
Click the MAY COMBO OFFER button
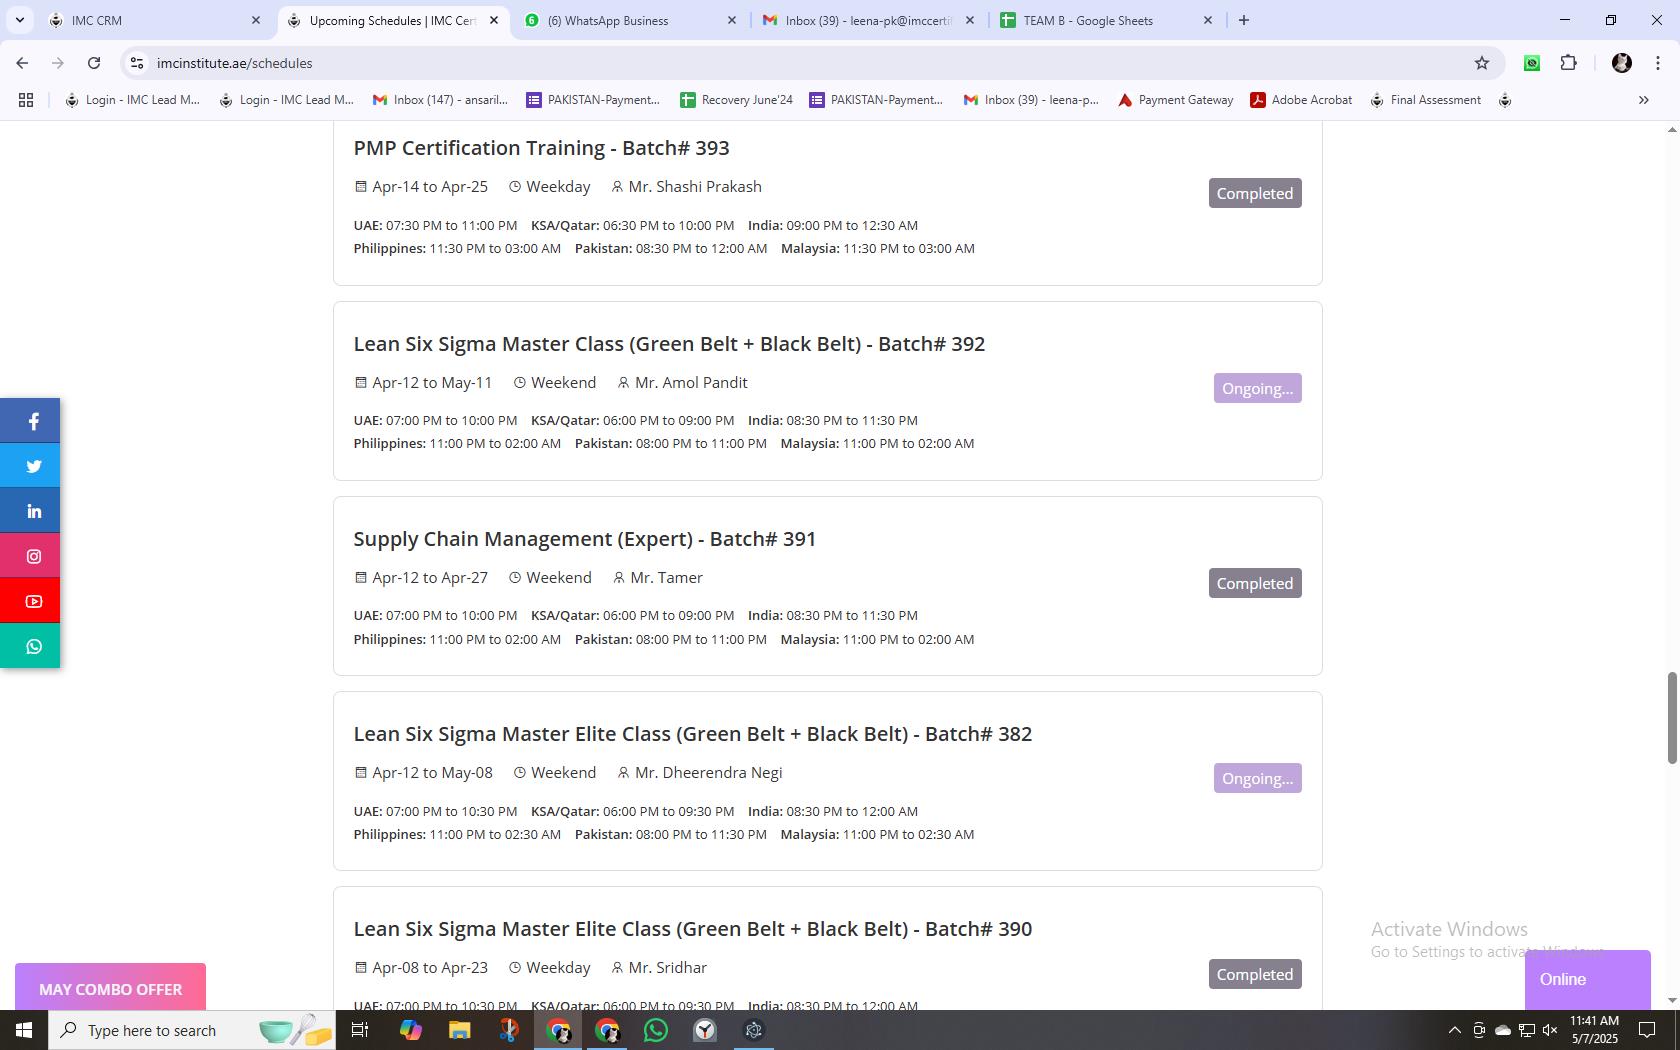(x=110, y=989)
